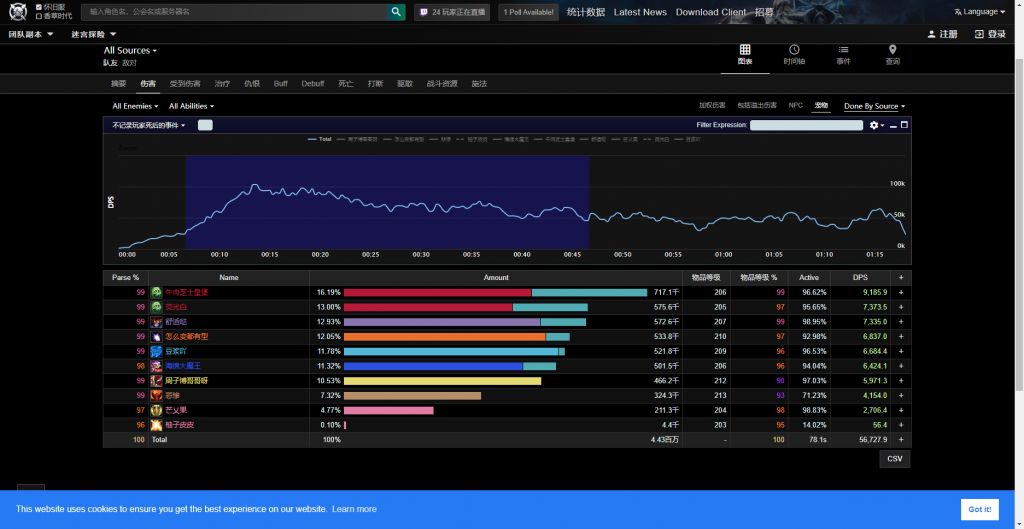Open the 图表 chart view icon

click(745, 50)
